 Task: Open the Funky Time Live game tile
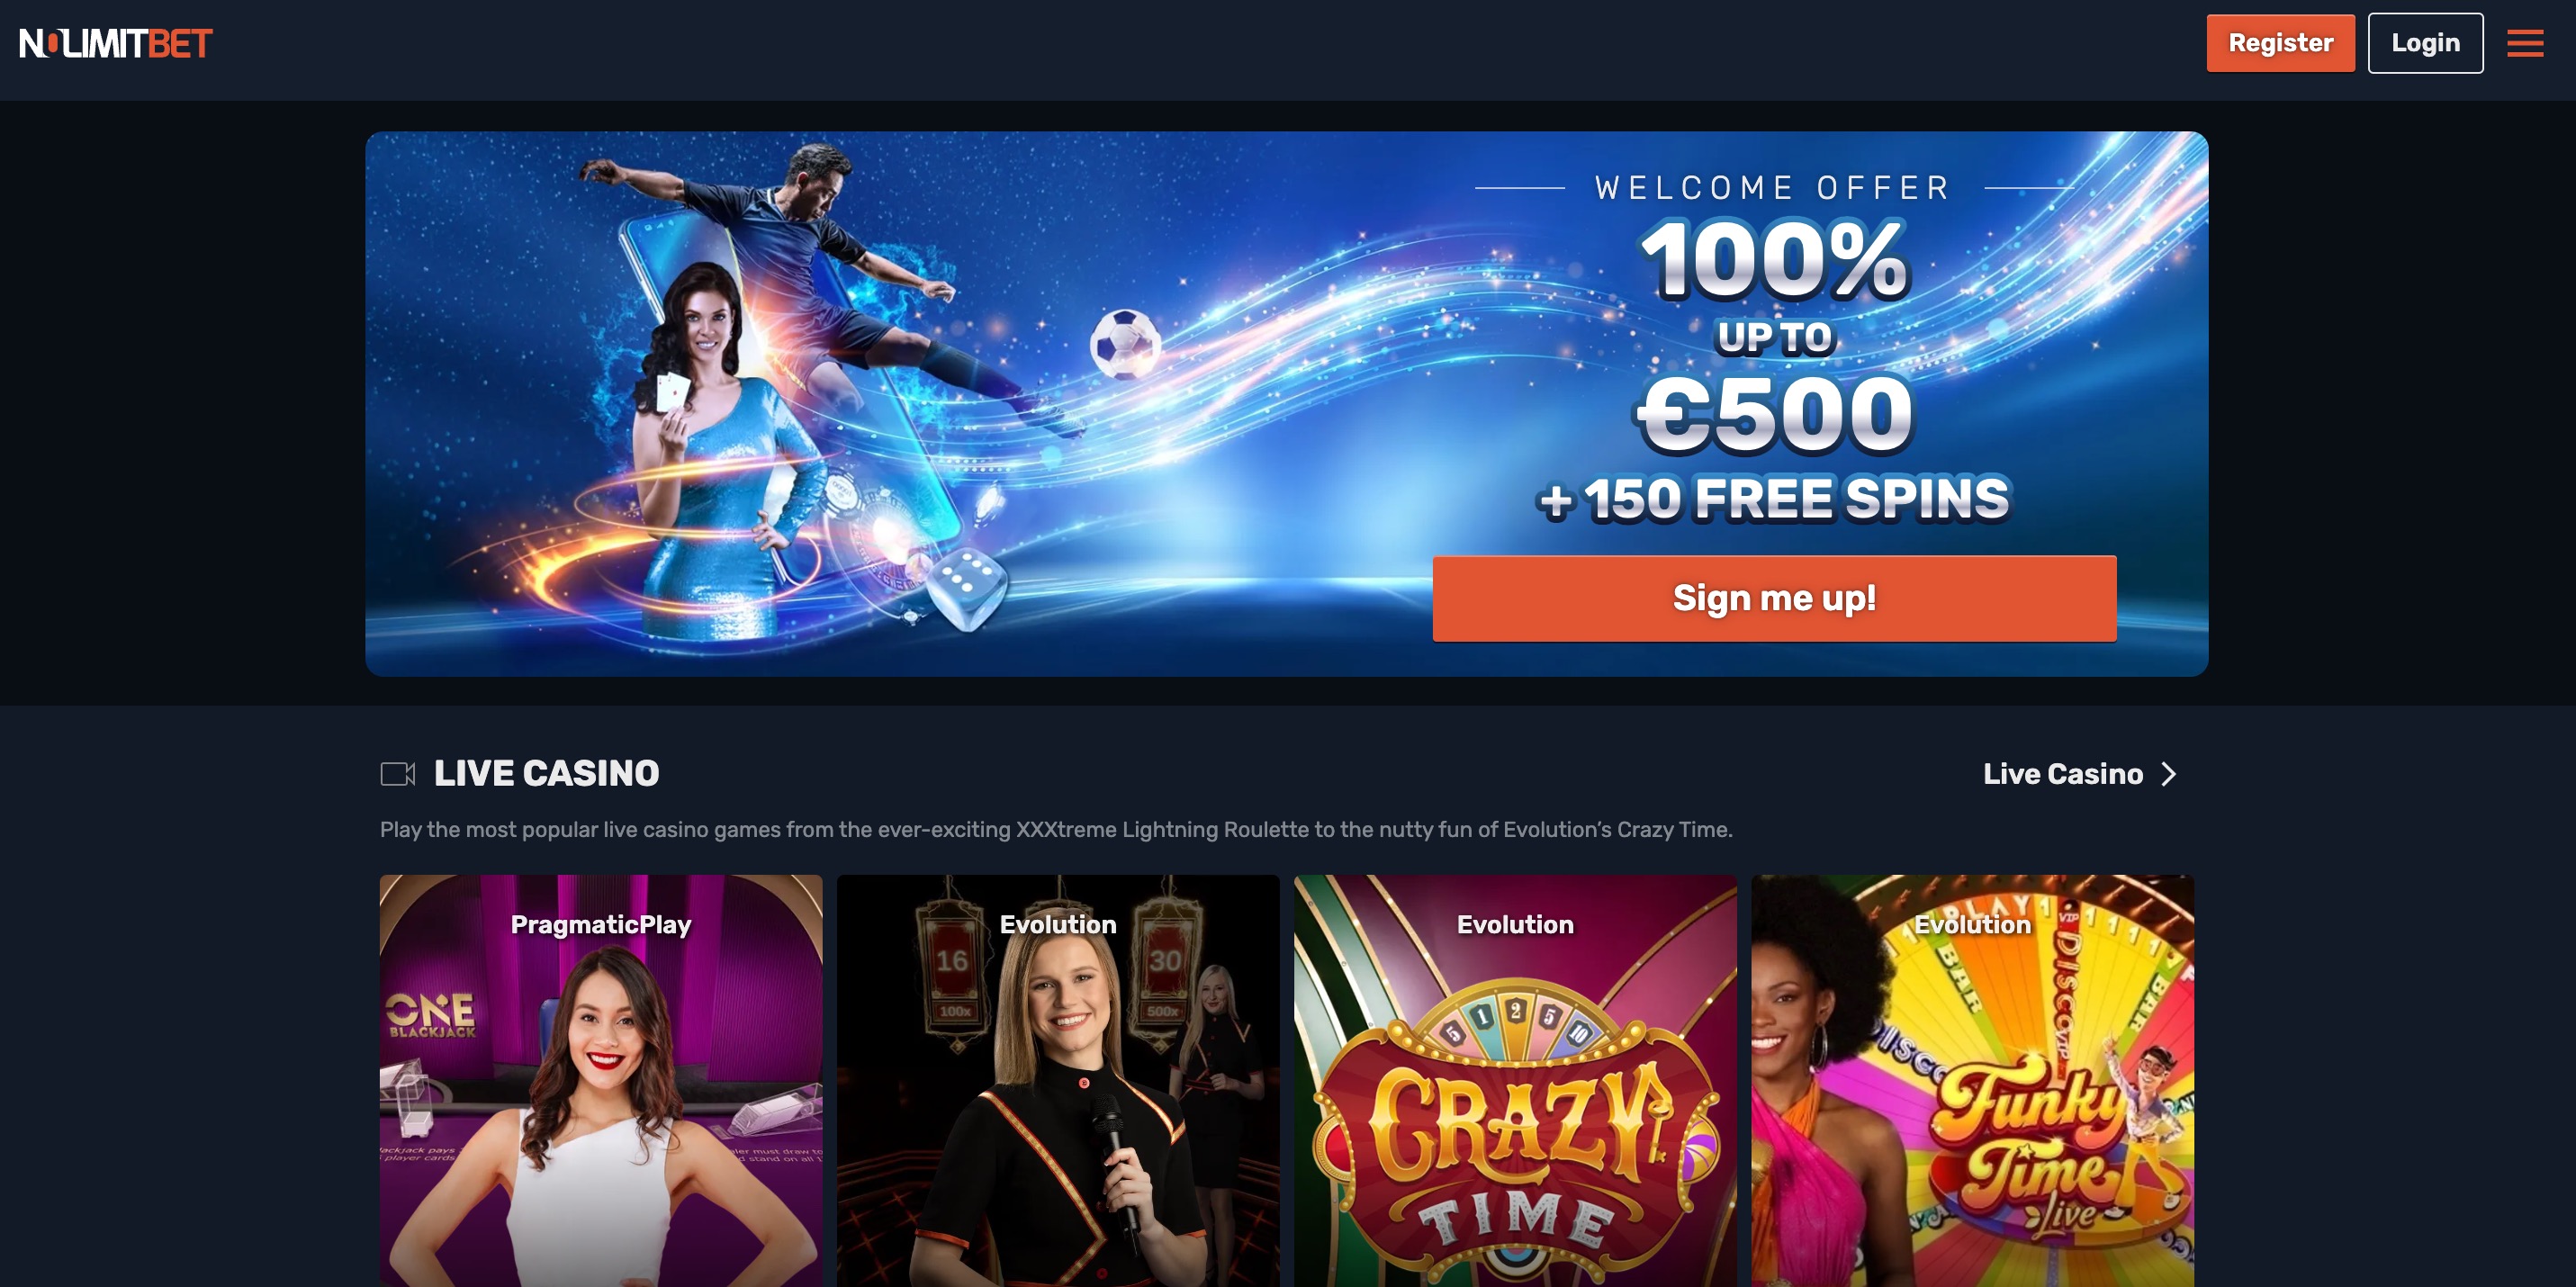pos(1972,1081)
